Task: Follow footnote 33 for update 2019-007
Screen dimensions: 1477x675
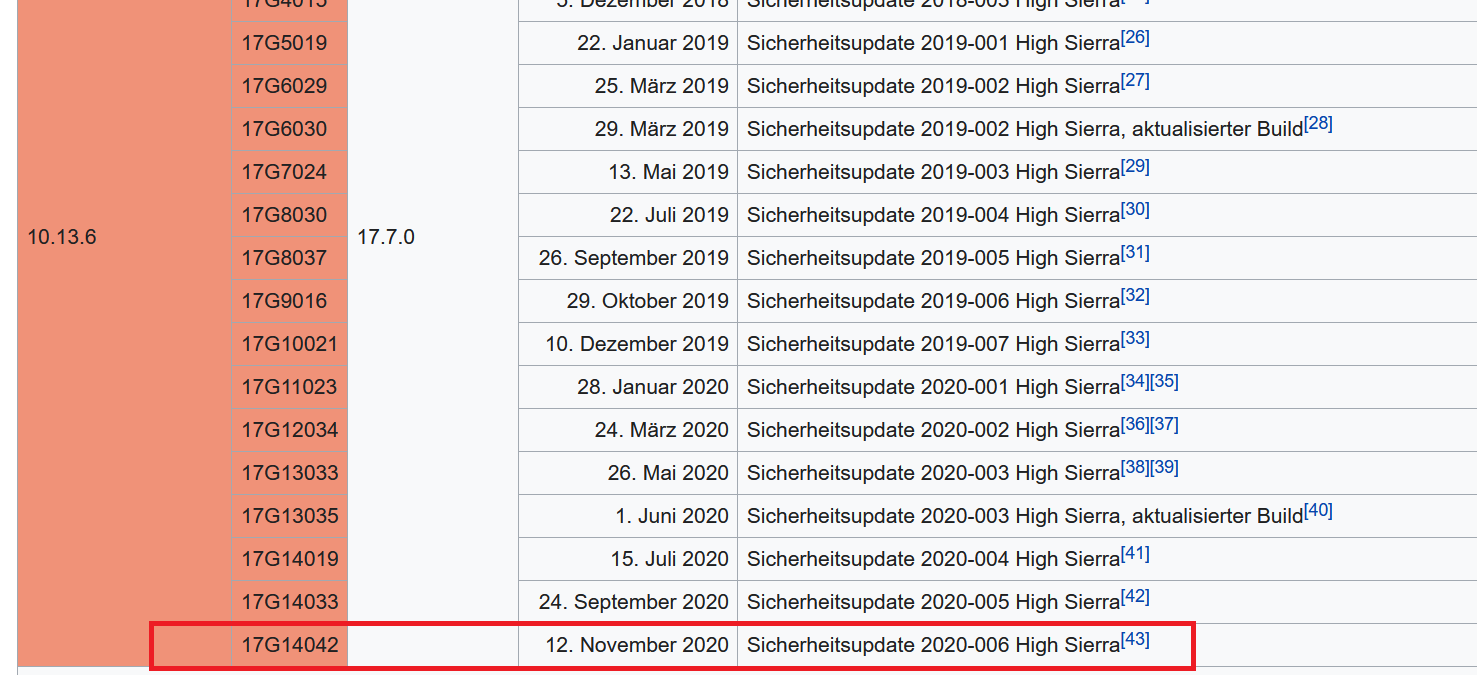Action: click(x=1135, y=339)
